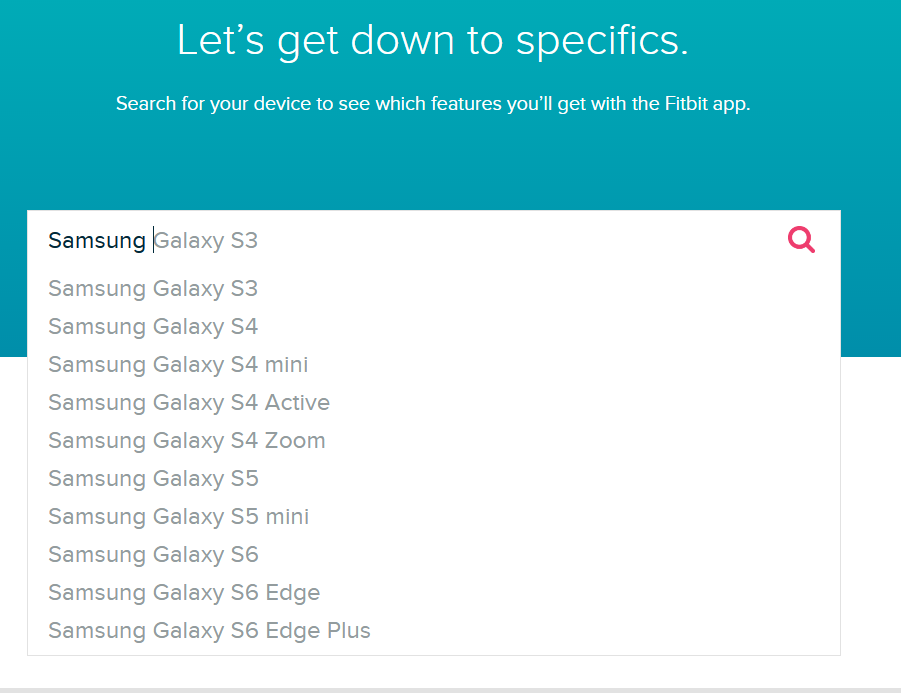The width and height of the screenshot is (901, 693).
Task: Pick Samsung Galaxy S5 mini suggestion
Action: (179, 516)
